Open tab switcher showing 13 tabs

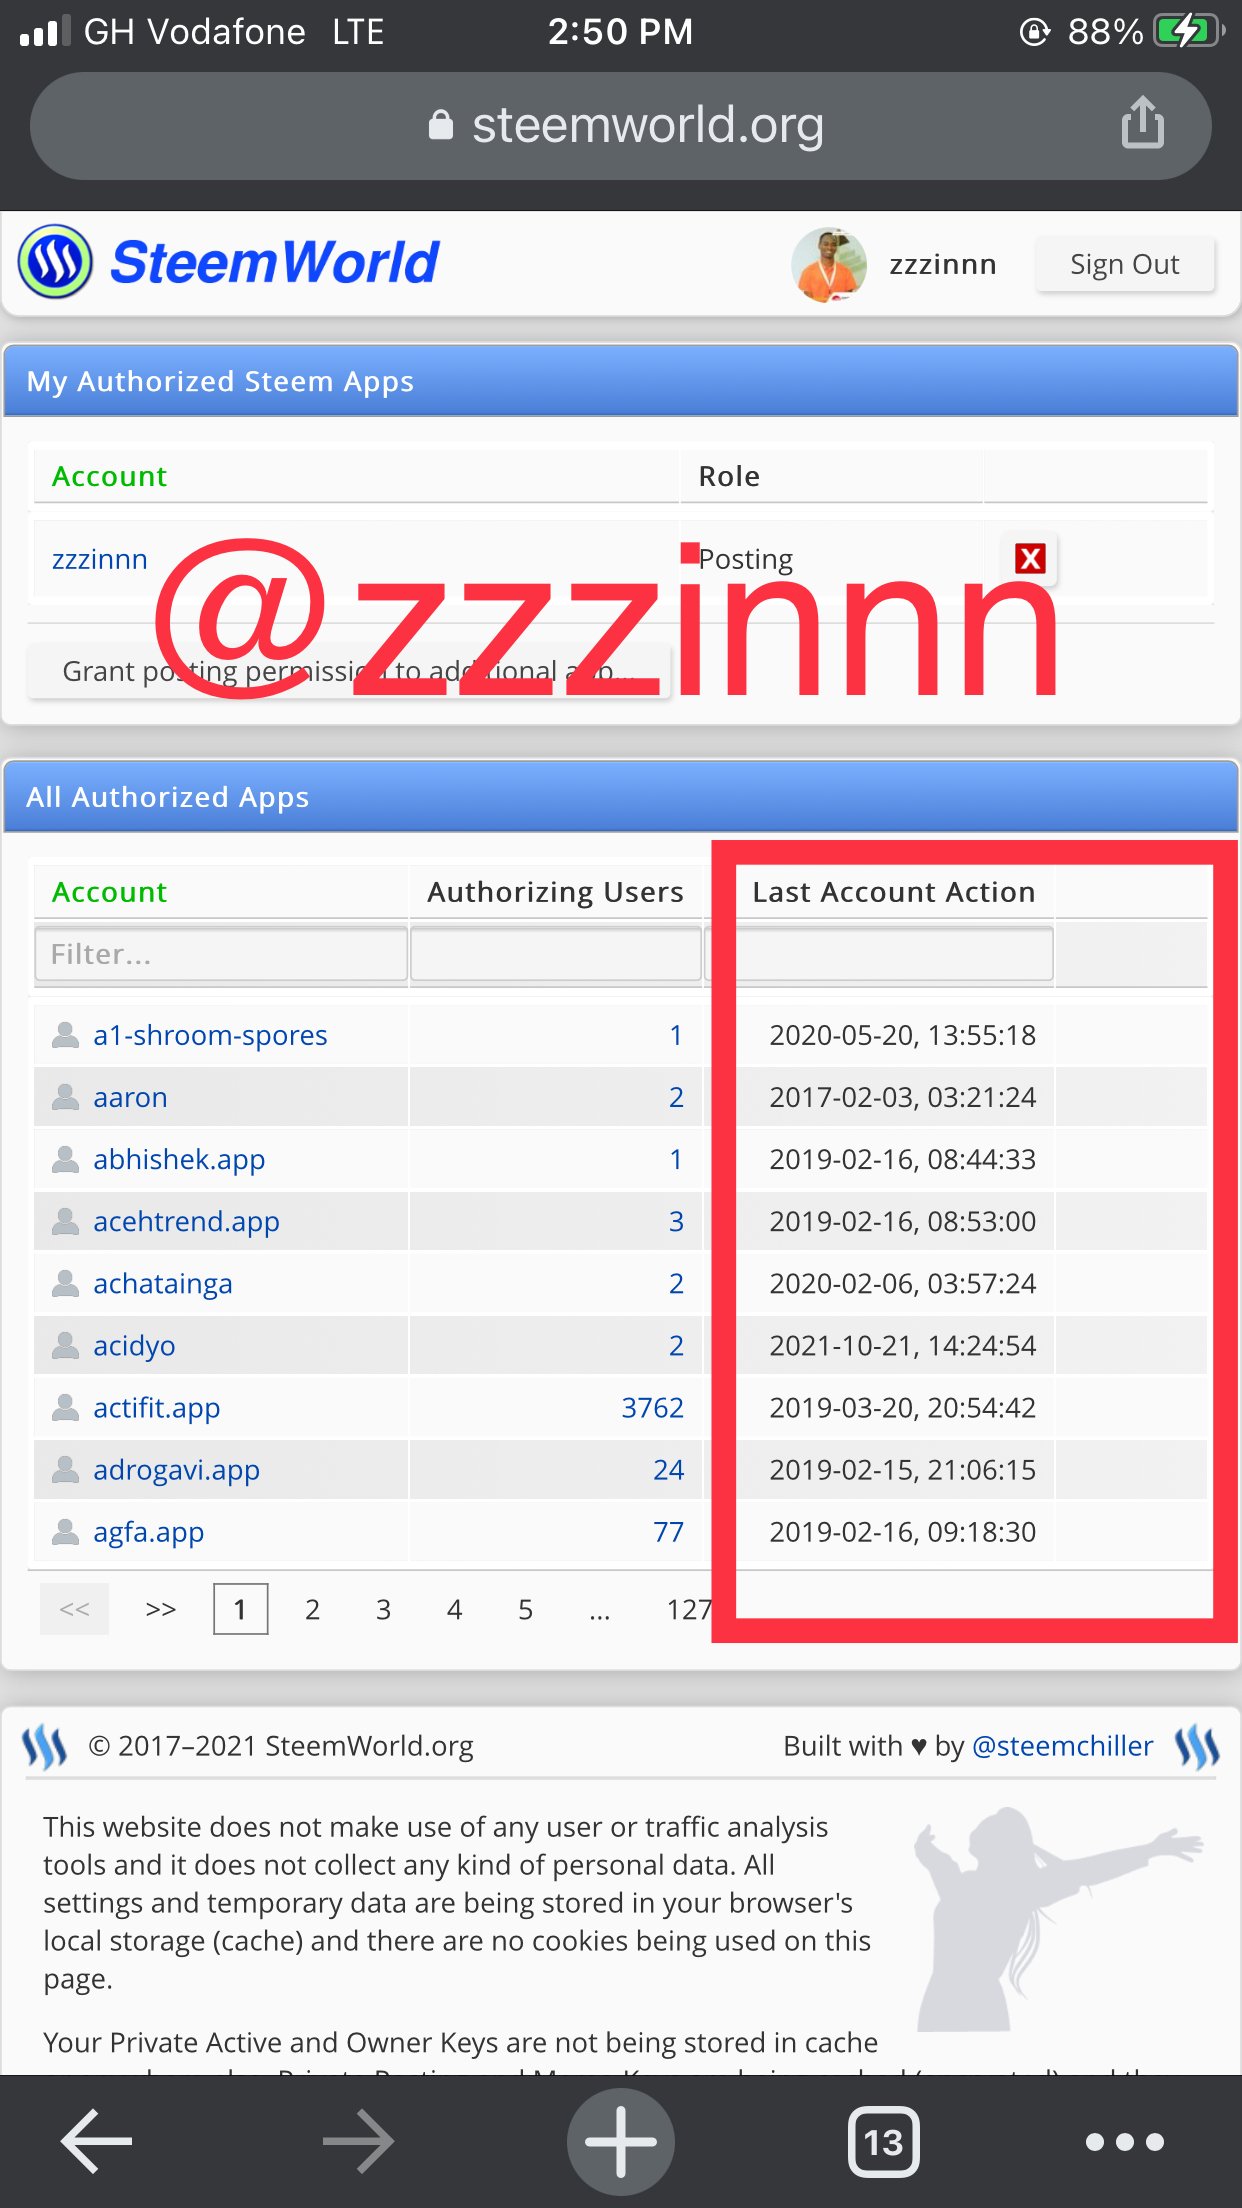[883, 2142]
